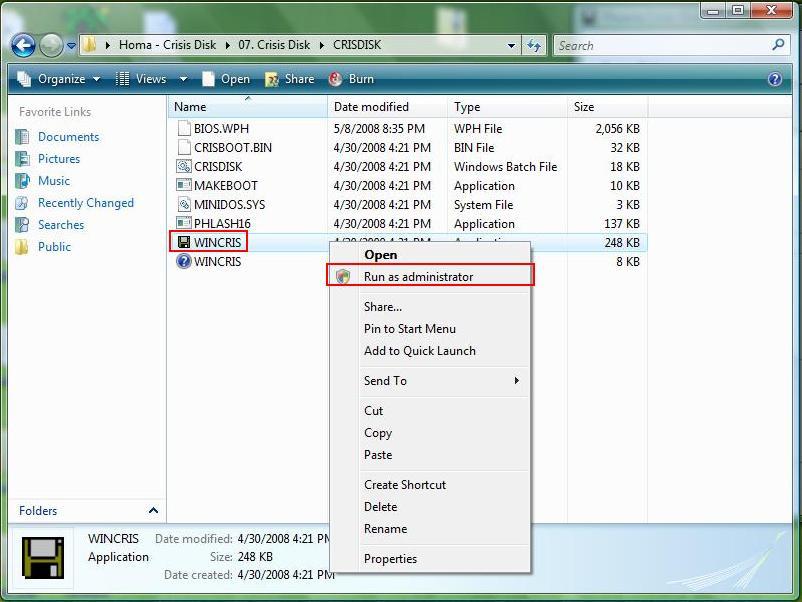This screenshot has width=802, height=602.
Task: Expand the Send To submenu
Action: (430, 381)
